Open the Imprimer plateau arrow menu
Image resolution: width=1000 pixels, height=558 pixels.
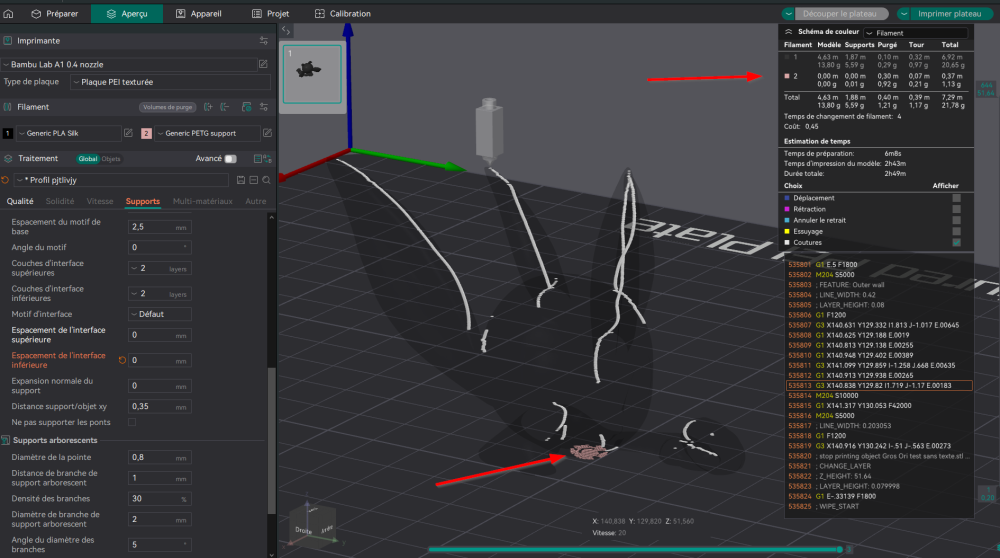click(904, 13)
